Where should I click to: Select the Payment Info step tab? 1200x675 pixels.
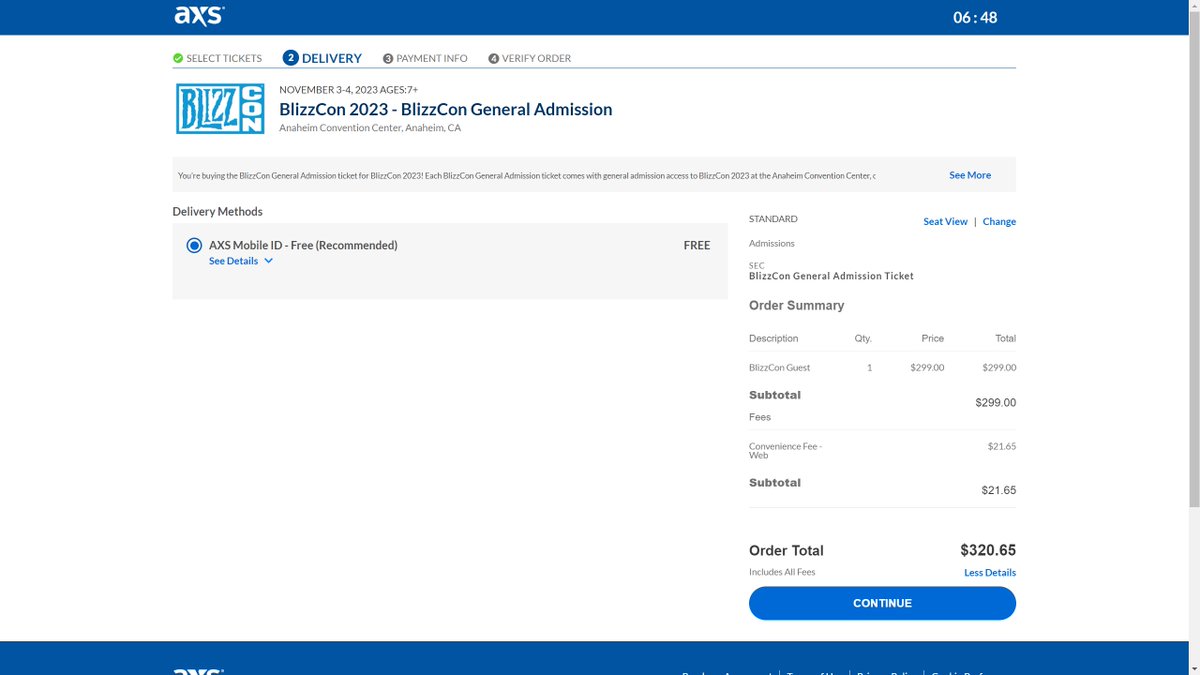coord(425,59)
